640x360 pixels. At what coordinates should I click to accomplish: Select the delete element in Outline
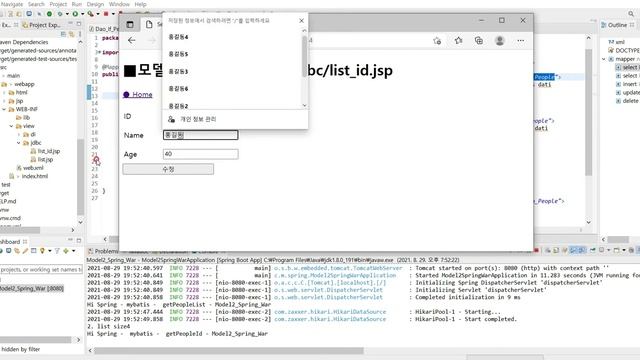[627, 101]
